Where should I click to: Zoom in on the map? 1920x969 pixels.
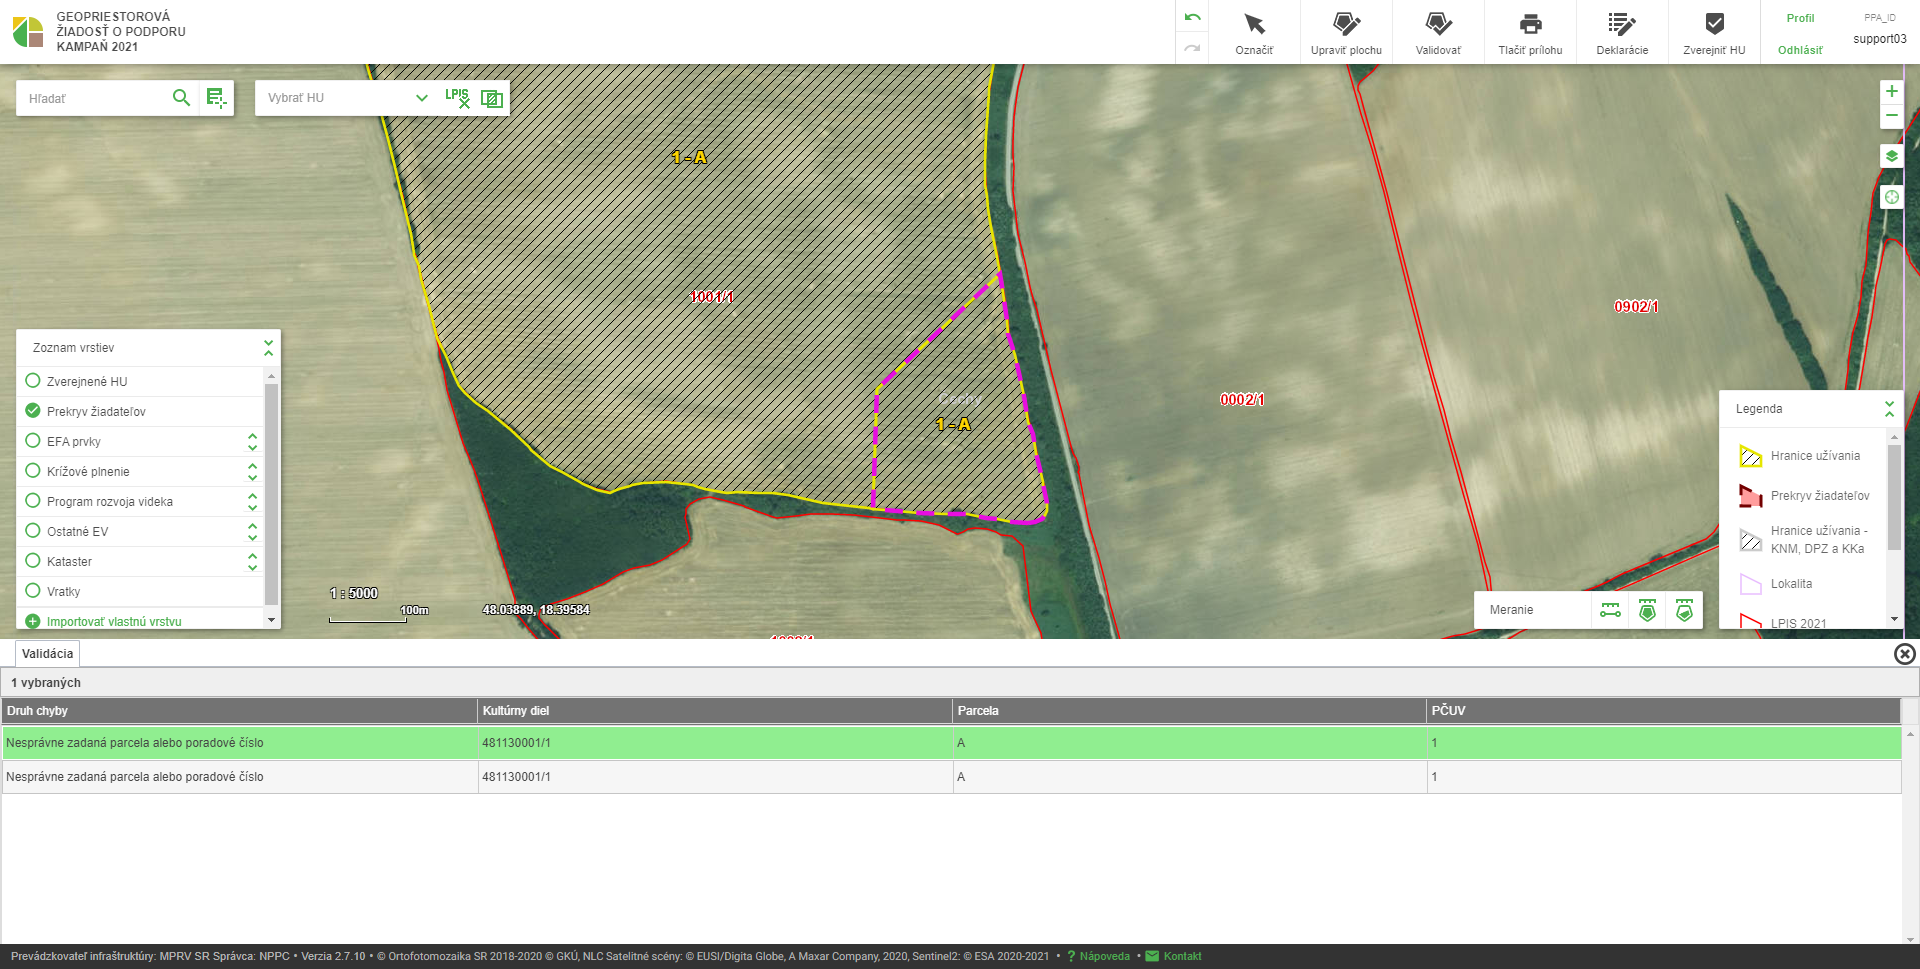[1891, 91]
